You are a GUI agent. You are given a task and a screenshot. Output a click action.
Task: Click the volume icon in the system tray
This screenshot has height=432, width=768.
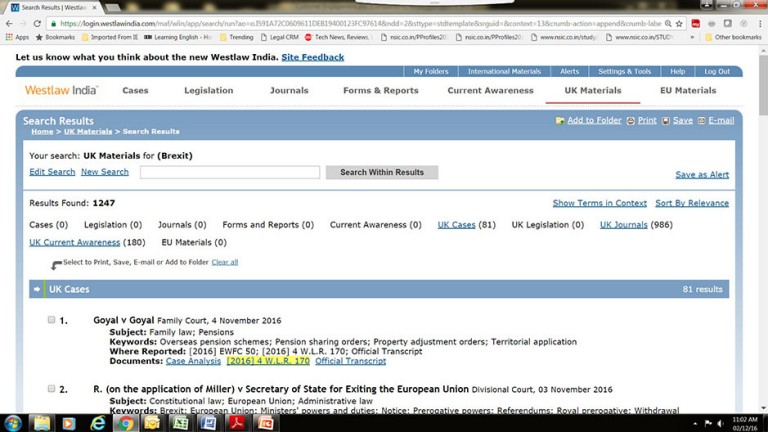[720, 424]
